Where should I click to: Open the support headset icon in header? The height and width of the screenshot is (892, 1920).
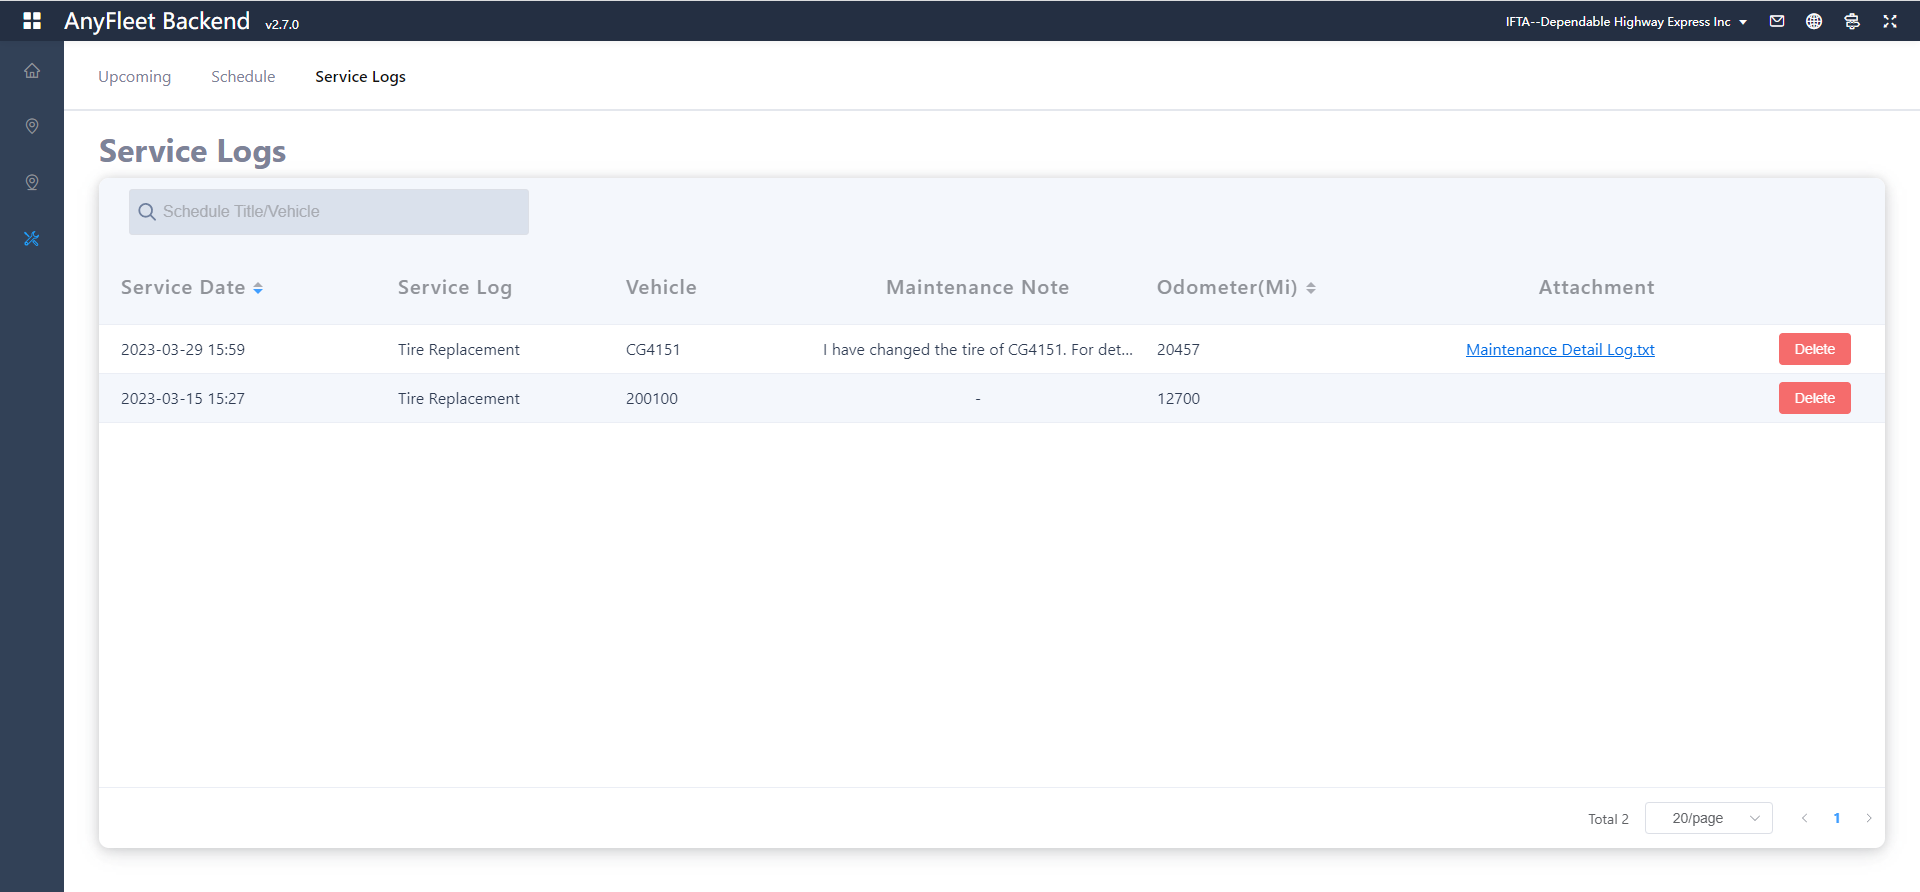[1852, 21]
